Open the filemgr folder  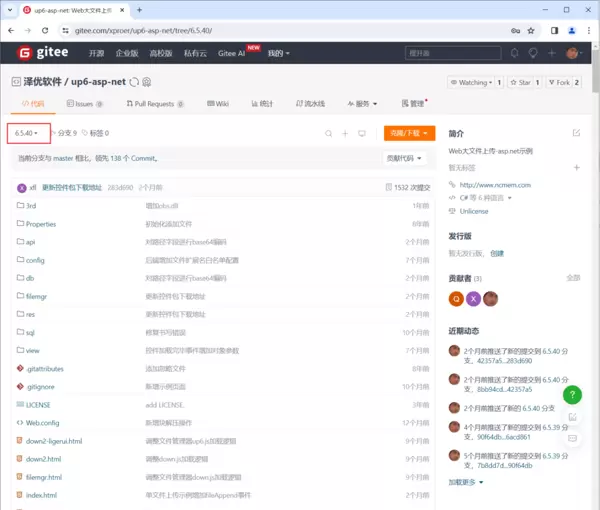(37, 296)
